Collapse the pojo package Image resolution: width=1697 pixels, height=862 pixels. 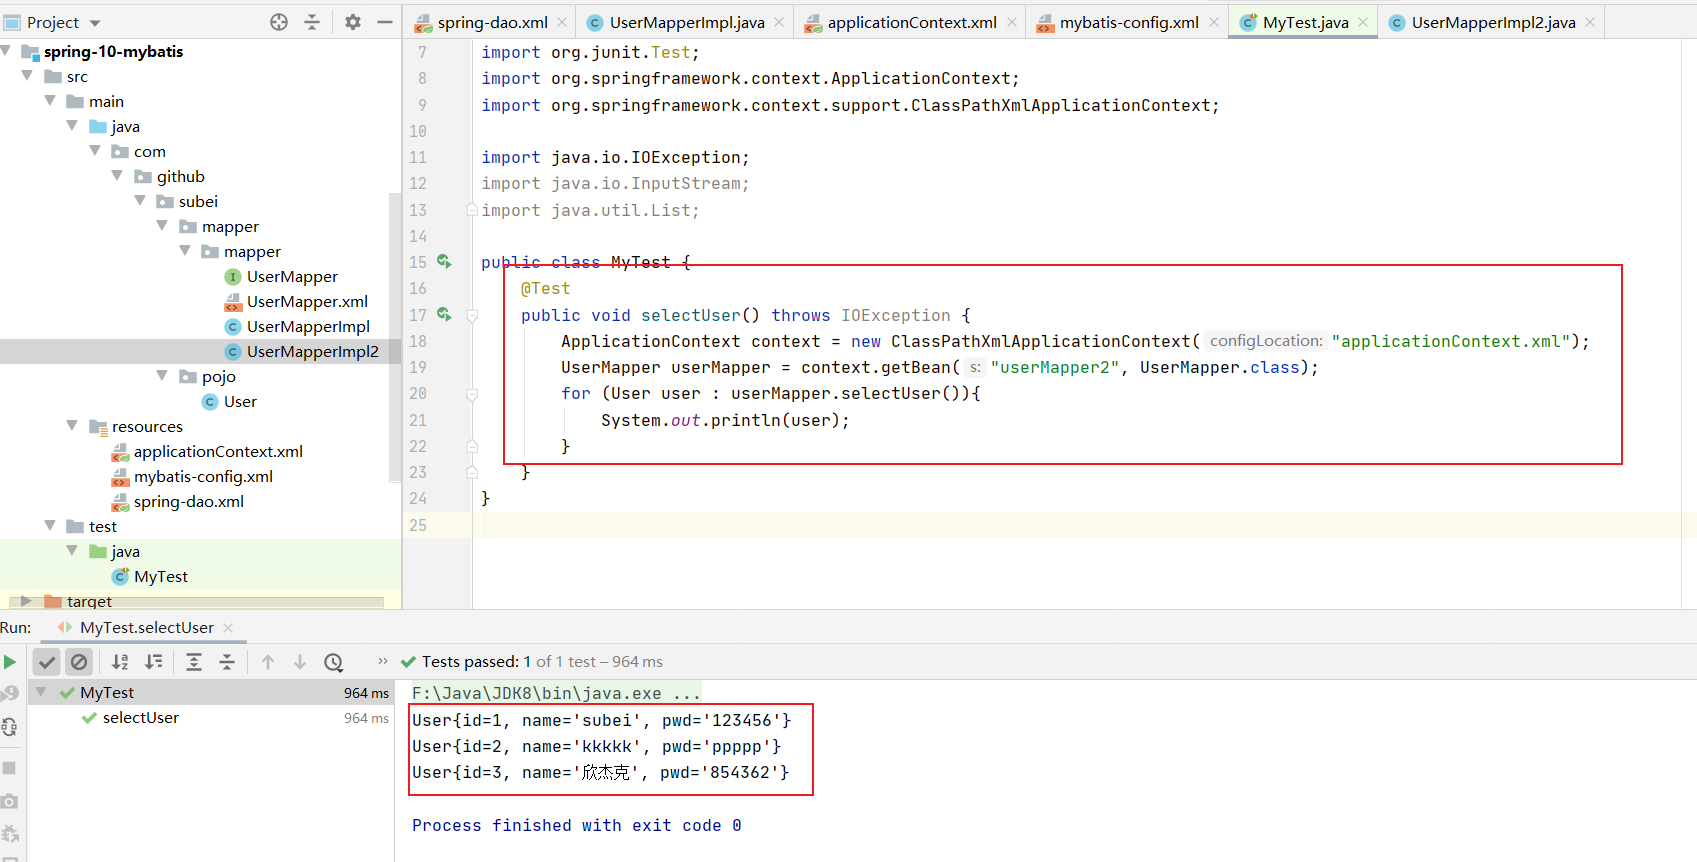pyautogui.click(x=162, y=376)
